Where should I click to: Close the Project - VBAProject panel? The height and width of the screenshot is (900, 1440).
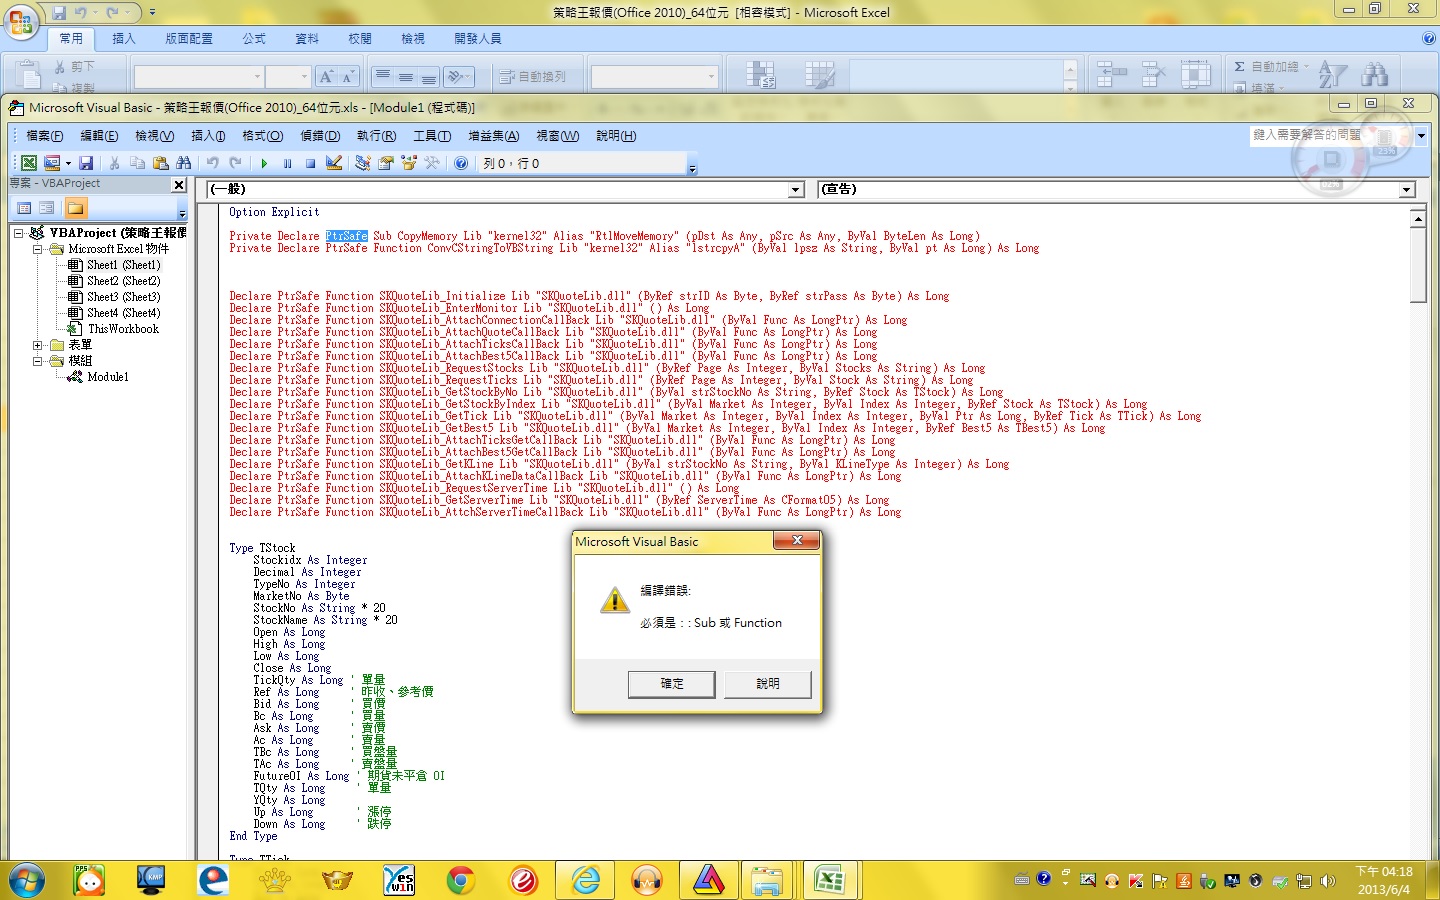179,185
